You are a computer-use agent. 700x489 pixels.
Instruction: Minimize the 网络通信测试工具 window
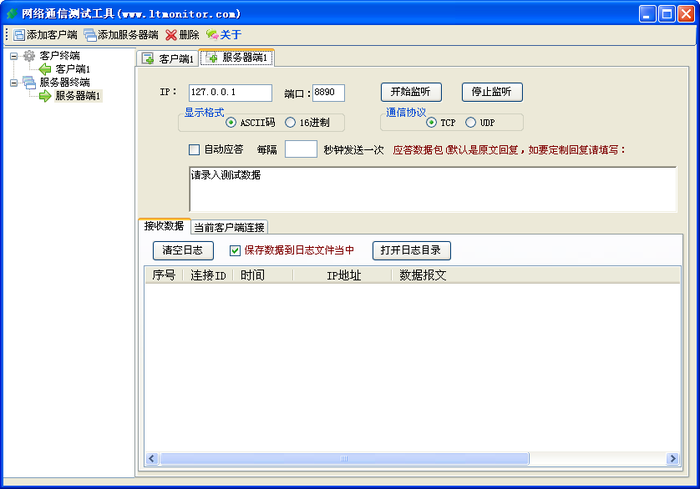pyautogui.click(x=647, y=14)
